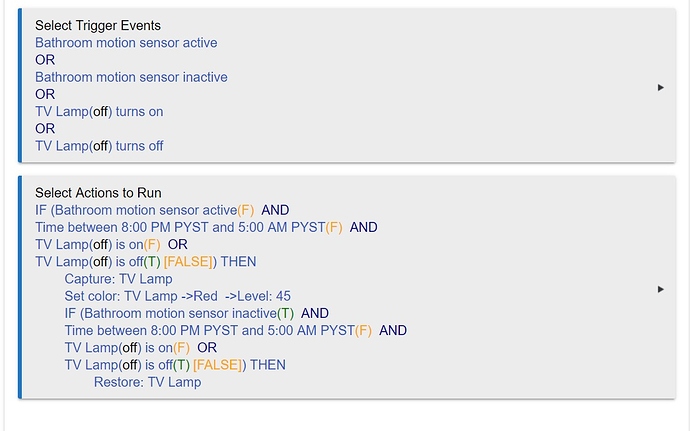
Task: Click the Capture: TV Lamp action
Action: (x=118, y=279)
